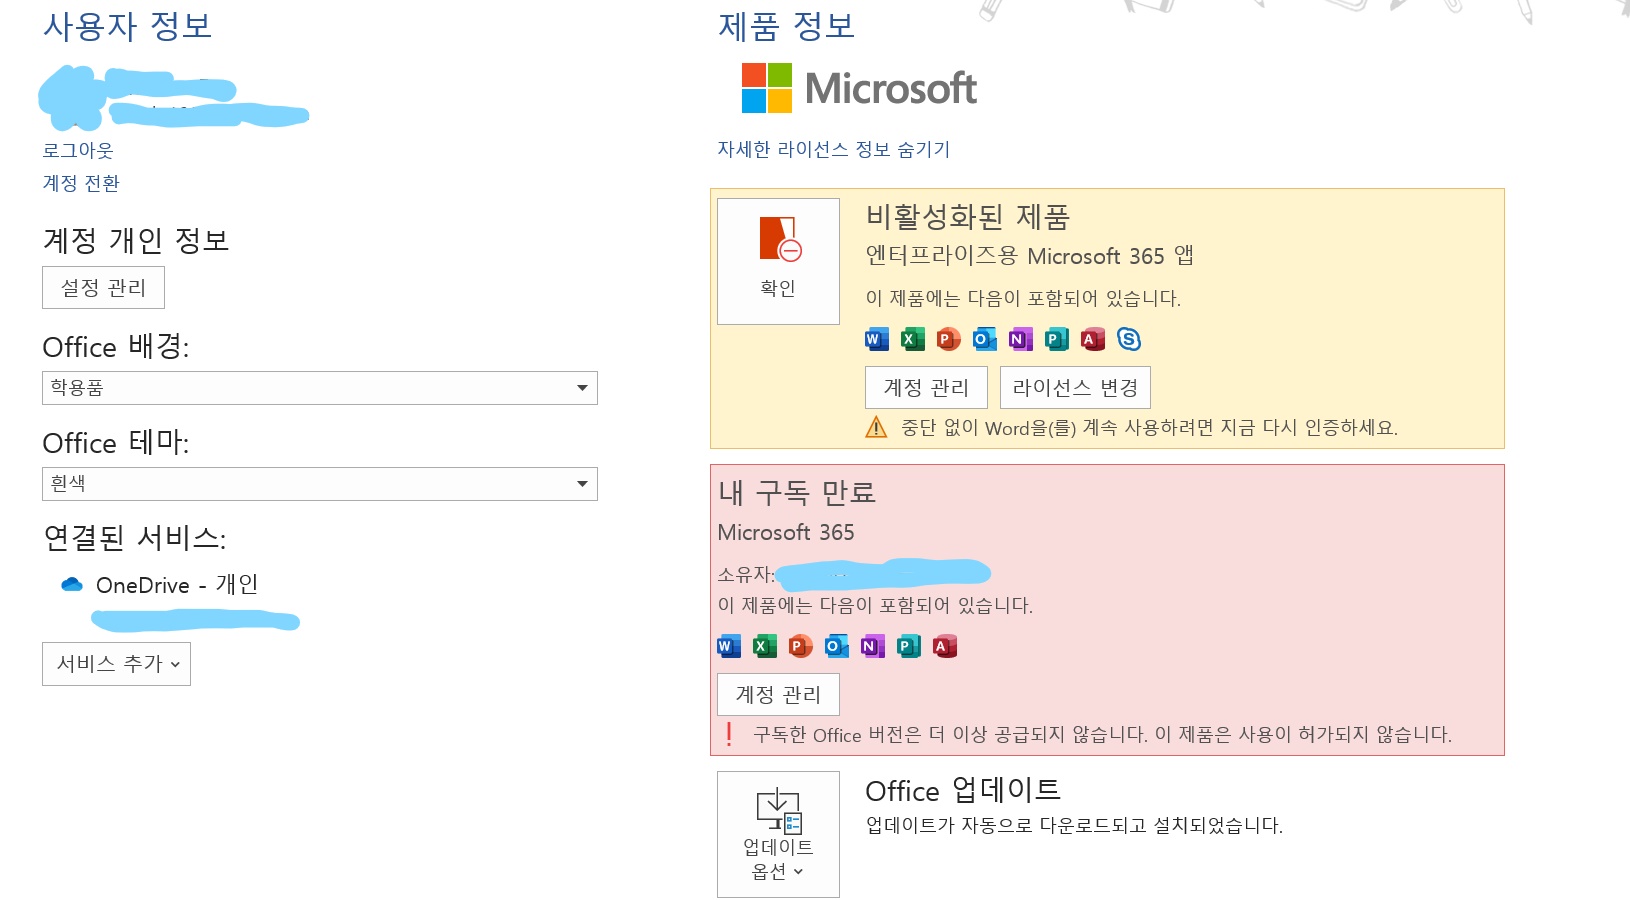Screen dimensions: 1630x900
Task: Click the 엔터프라이즈용 Microsoft 365 앱 text
Action: pyautogui.click(x=1030, y=256)
